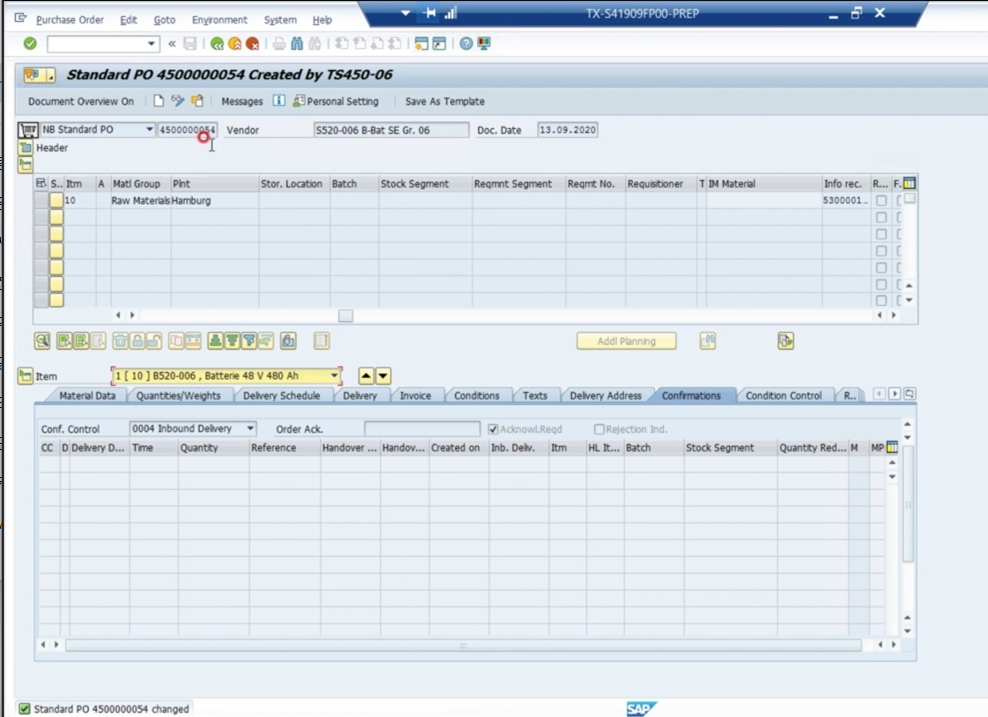The width and height of the screenshot is (988, 717).
Task: Click the Messages button
Action: [242, 101]
